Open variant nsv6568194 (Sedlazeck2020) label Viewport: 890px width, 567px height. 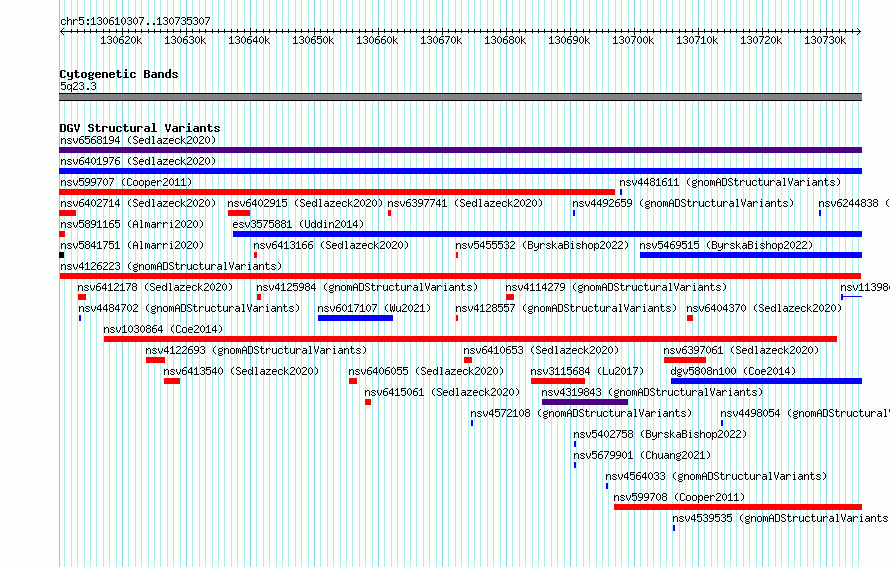point(138,140)
